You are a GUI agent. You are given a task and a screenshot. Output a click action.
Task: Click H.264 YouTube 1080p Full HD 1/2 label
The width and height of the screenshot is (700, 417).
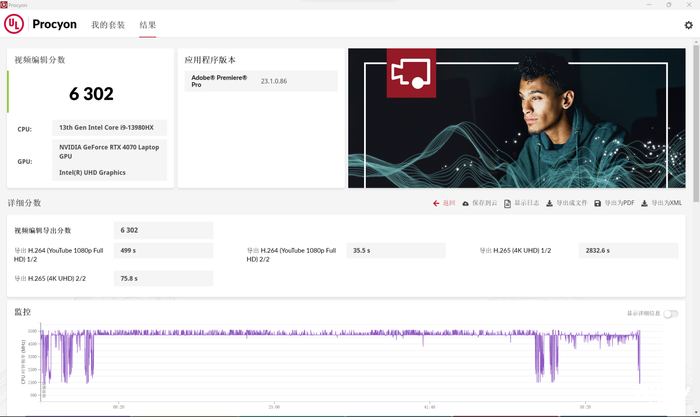(58, 255)
